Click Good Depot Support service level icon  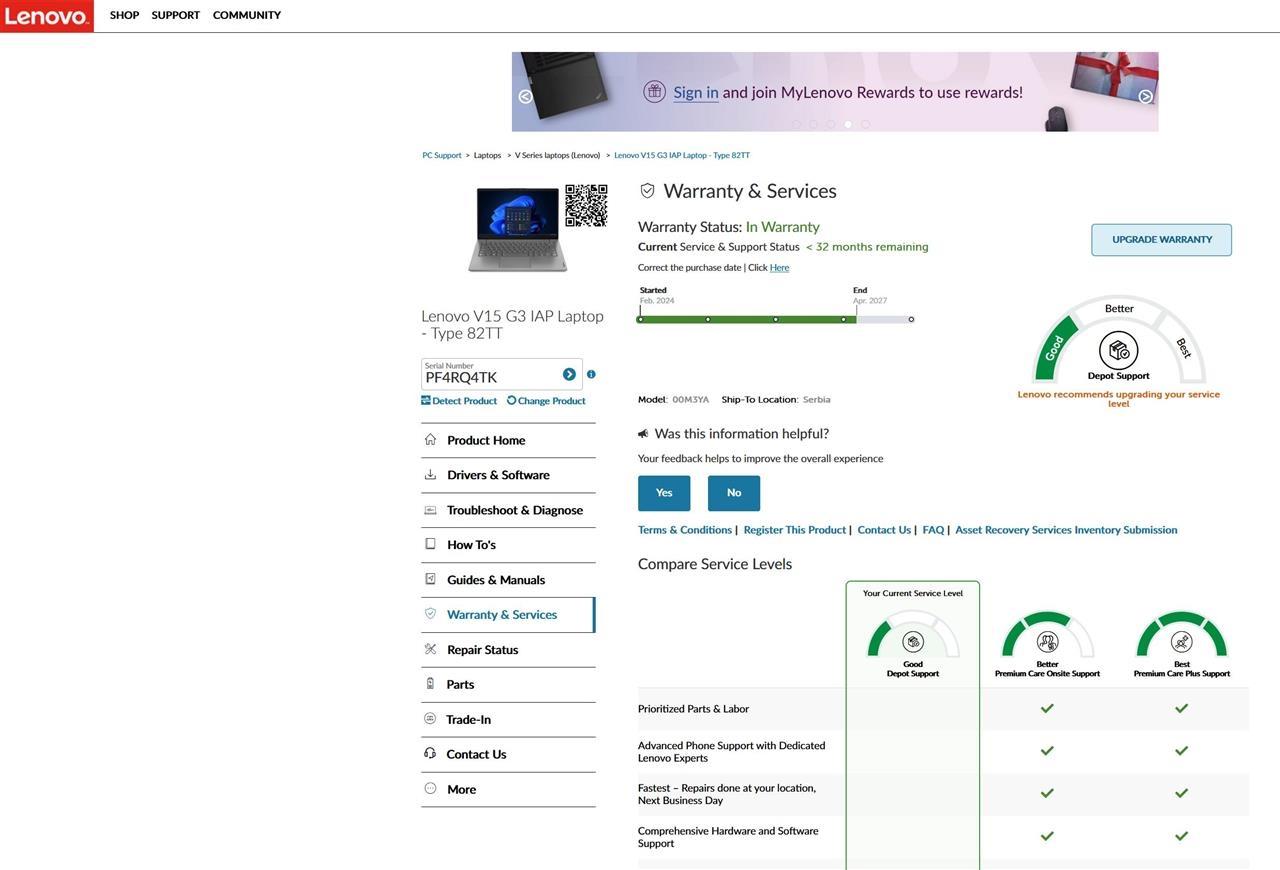913,642
